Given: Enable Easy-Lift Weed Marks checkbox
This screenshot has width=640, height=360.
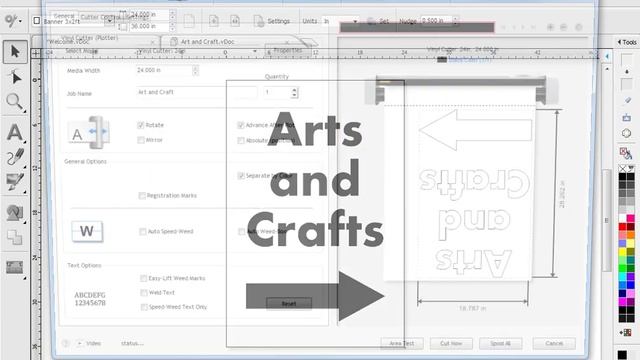Looking at the screenshot, I should coord(143,278).
